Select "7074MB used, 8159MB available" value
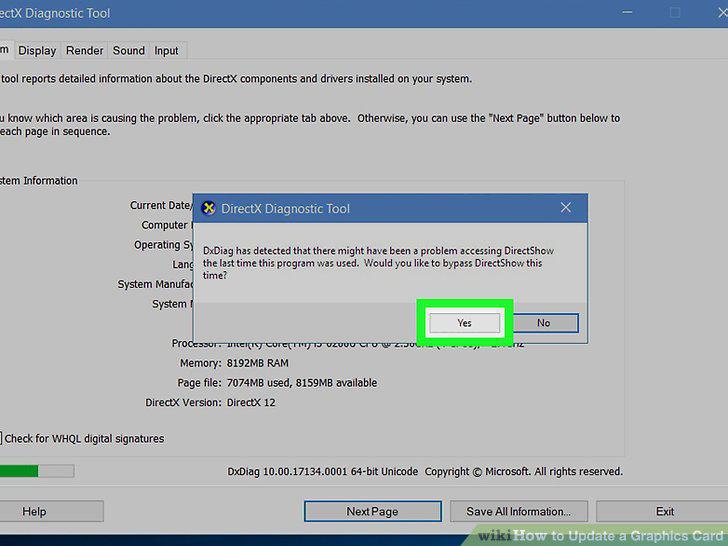Screen dimensions: 728x546 [302, 383]
